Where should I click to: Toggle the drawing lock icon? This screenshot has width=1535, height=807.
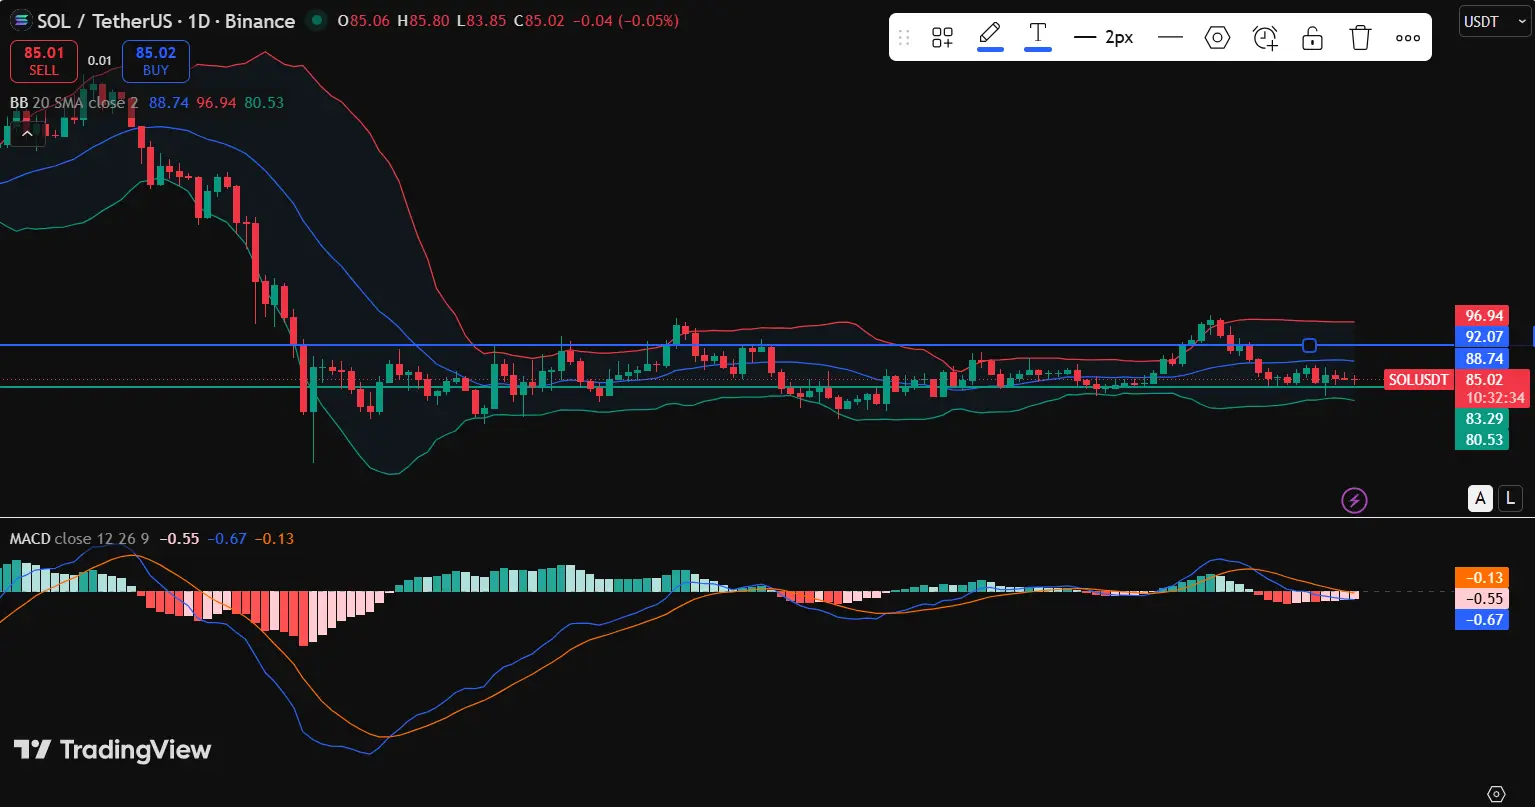coord(1312,38)
